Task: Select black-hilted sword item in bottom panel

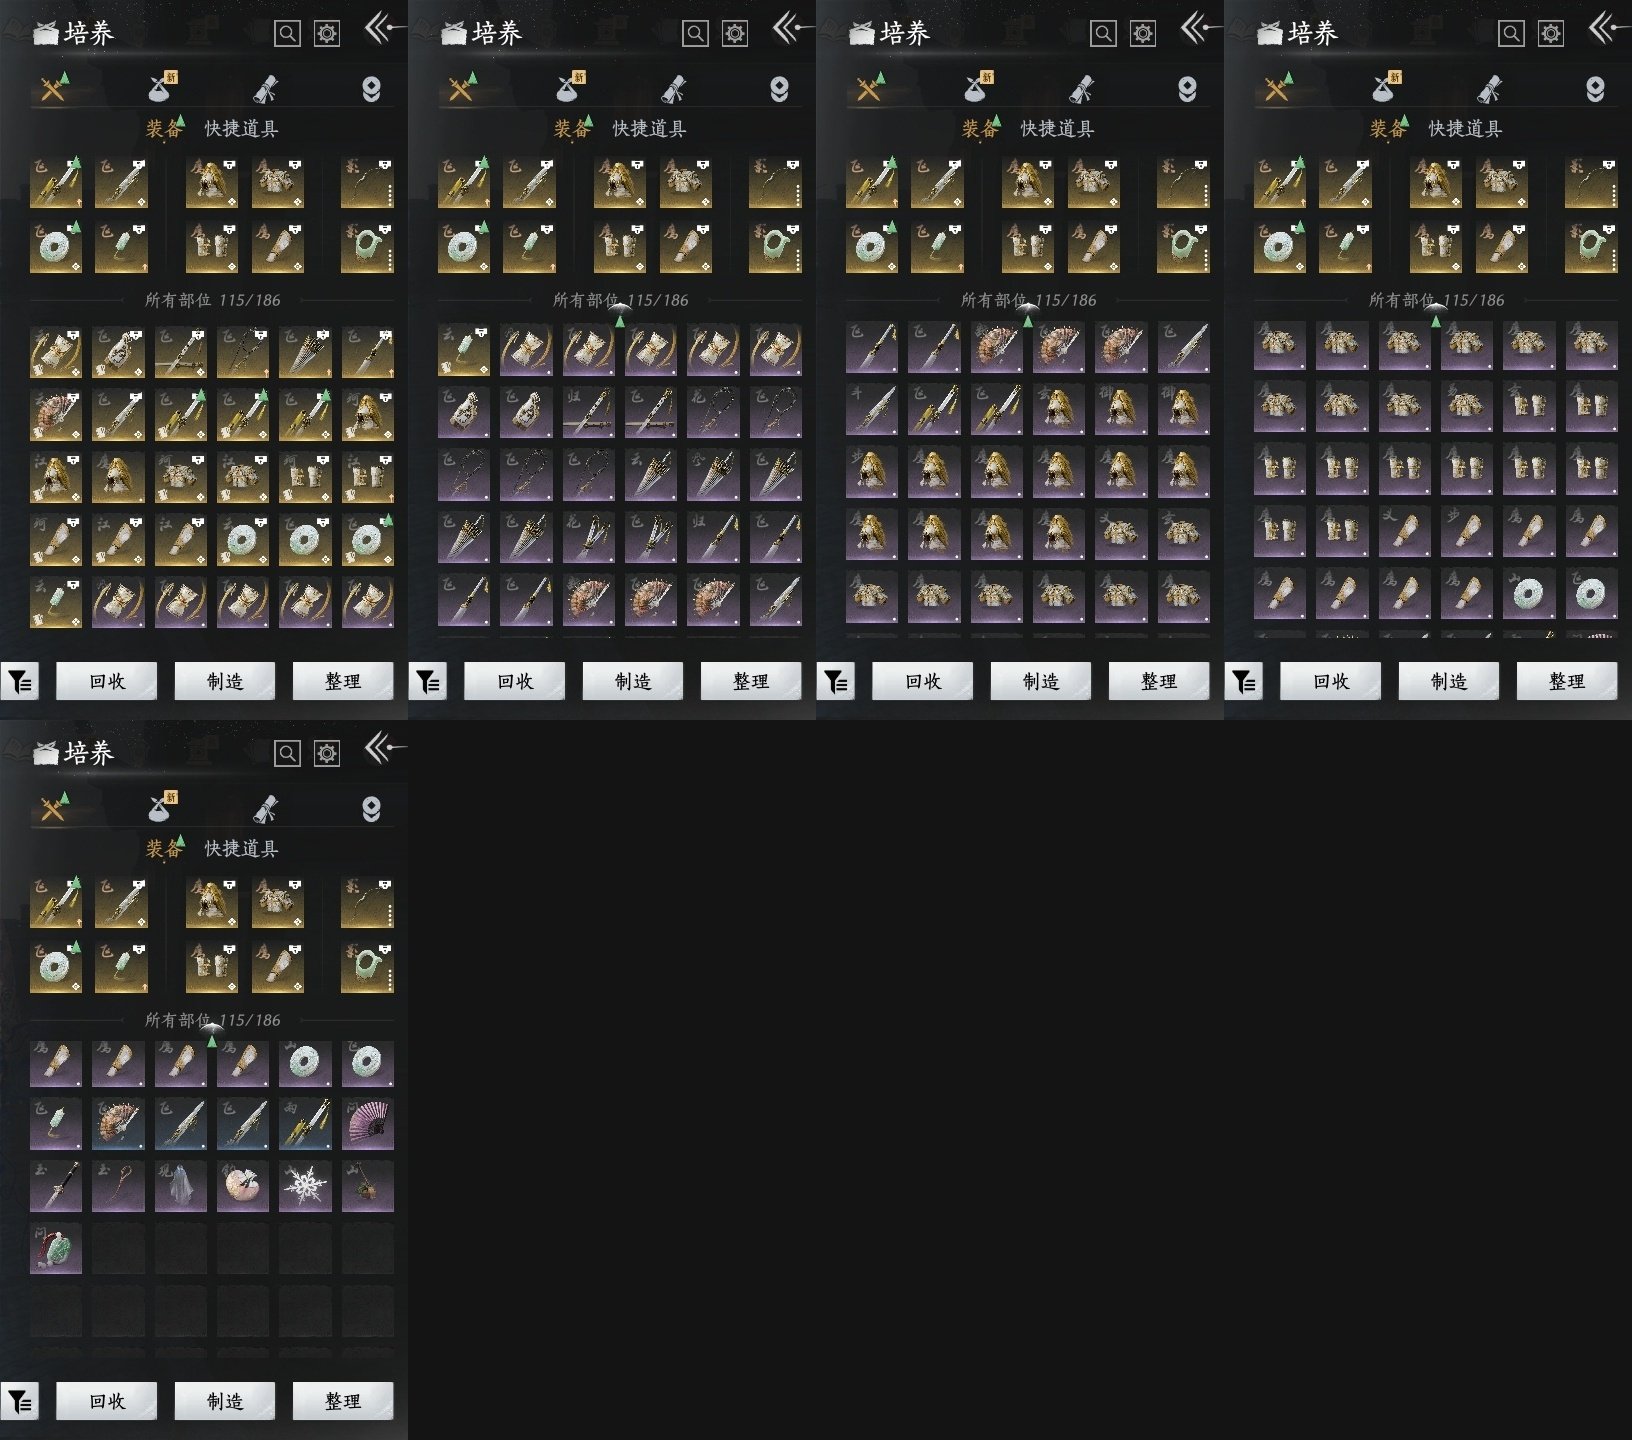Action: point(56,1186)
